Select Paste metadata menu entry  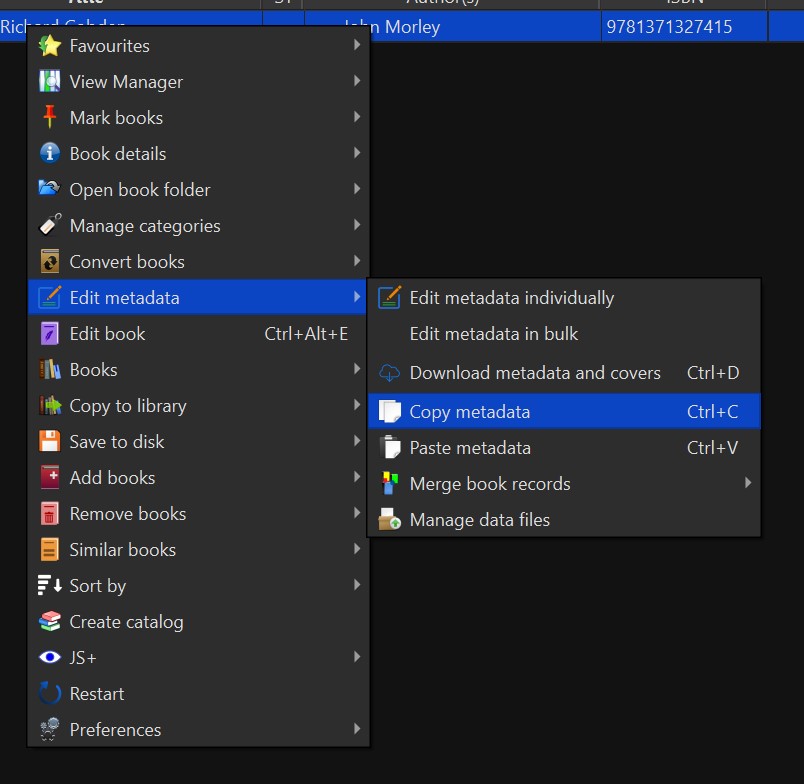(470, 448)
